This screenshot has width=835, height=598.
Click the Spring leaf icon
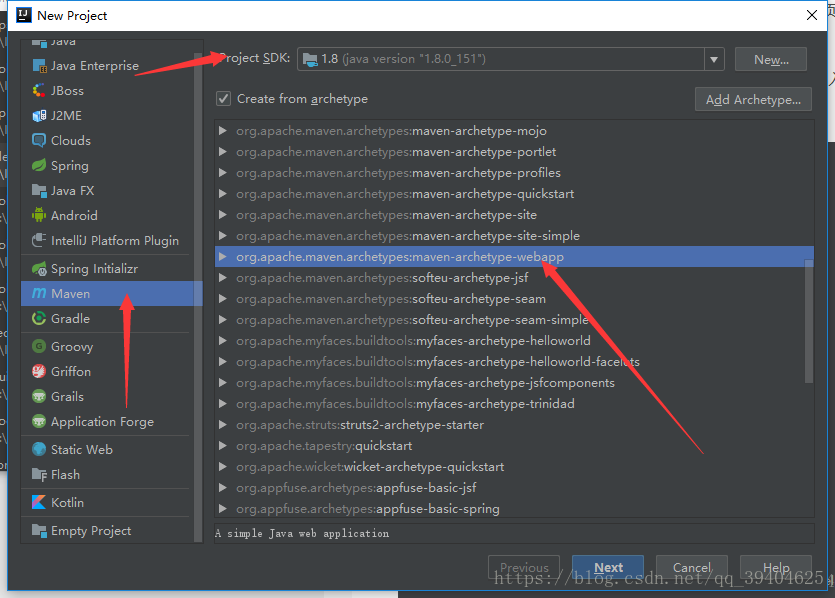39,166
